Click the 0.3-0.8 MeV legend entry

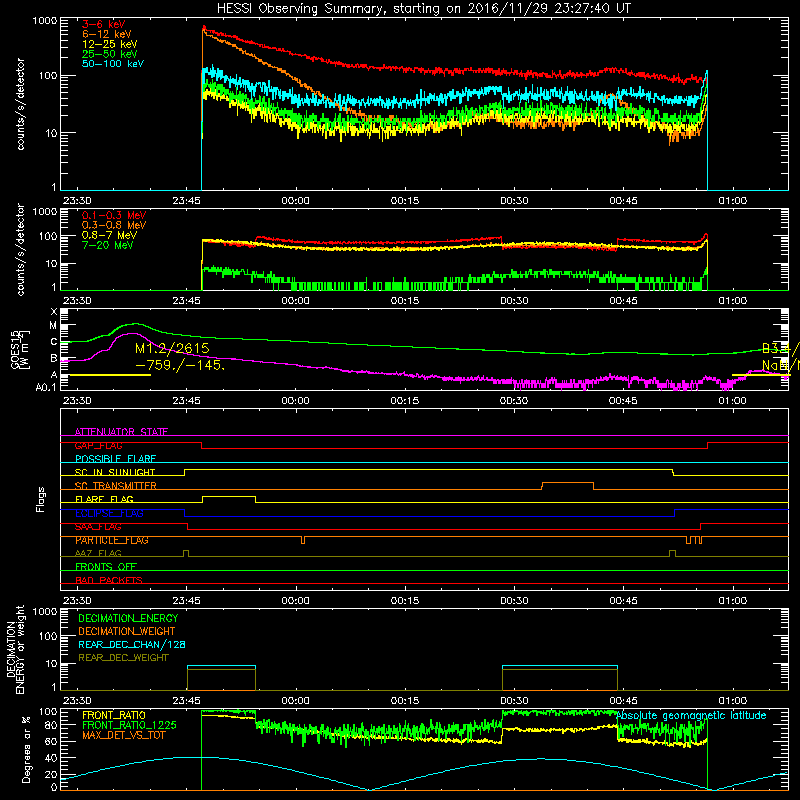(x=114, y=225)
